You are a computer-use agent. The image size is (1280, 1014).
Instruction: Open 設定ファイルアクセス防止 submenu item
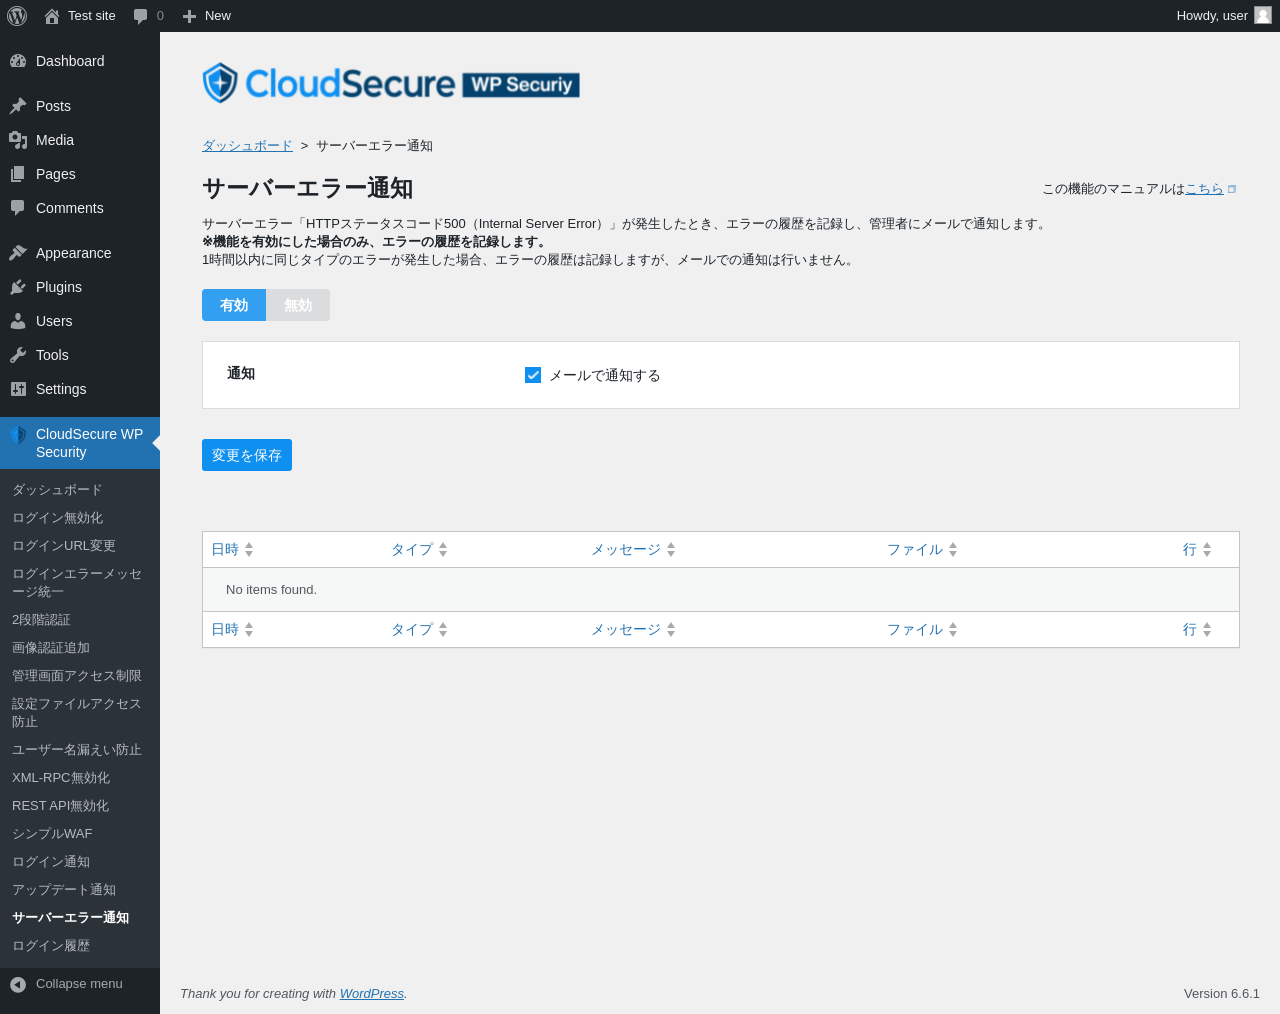coord(80,713)
